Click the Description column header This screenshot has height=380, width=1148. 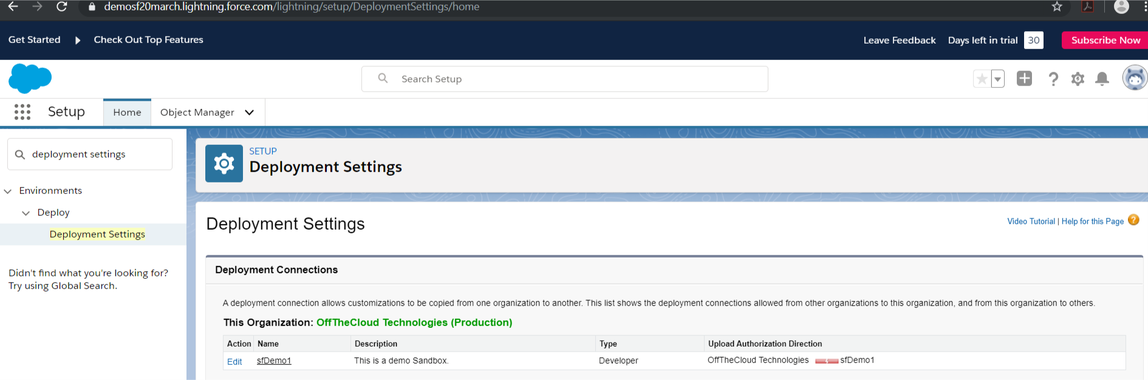(376, 343)
